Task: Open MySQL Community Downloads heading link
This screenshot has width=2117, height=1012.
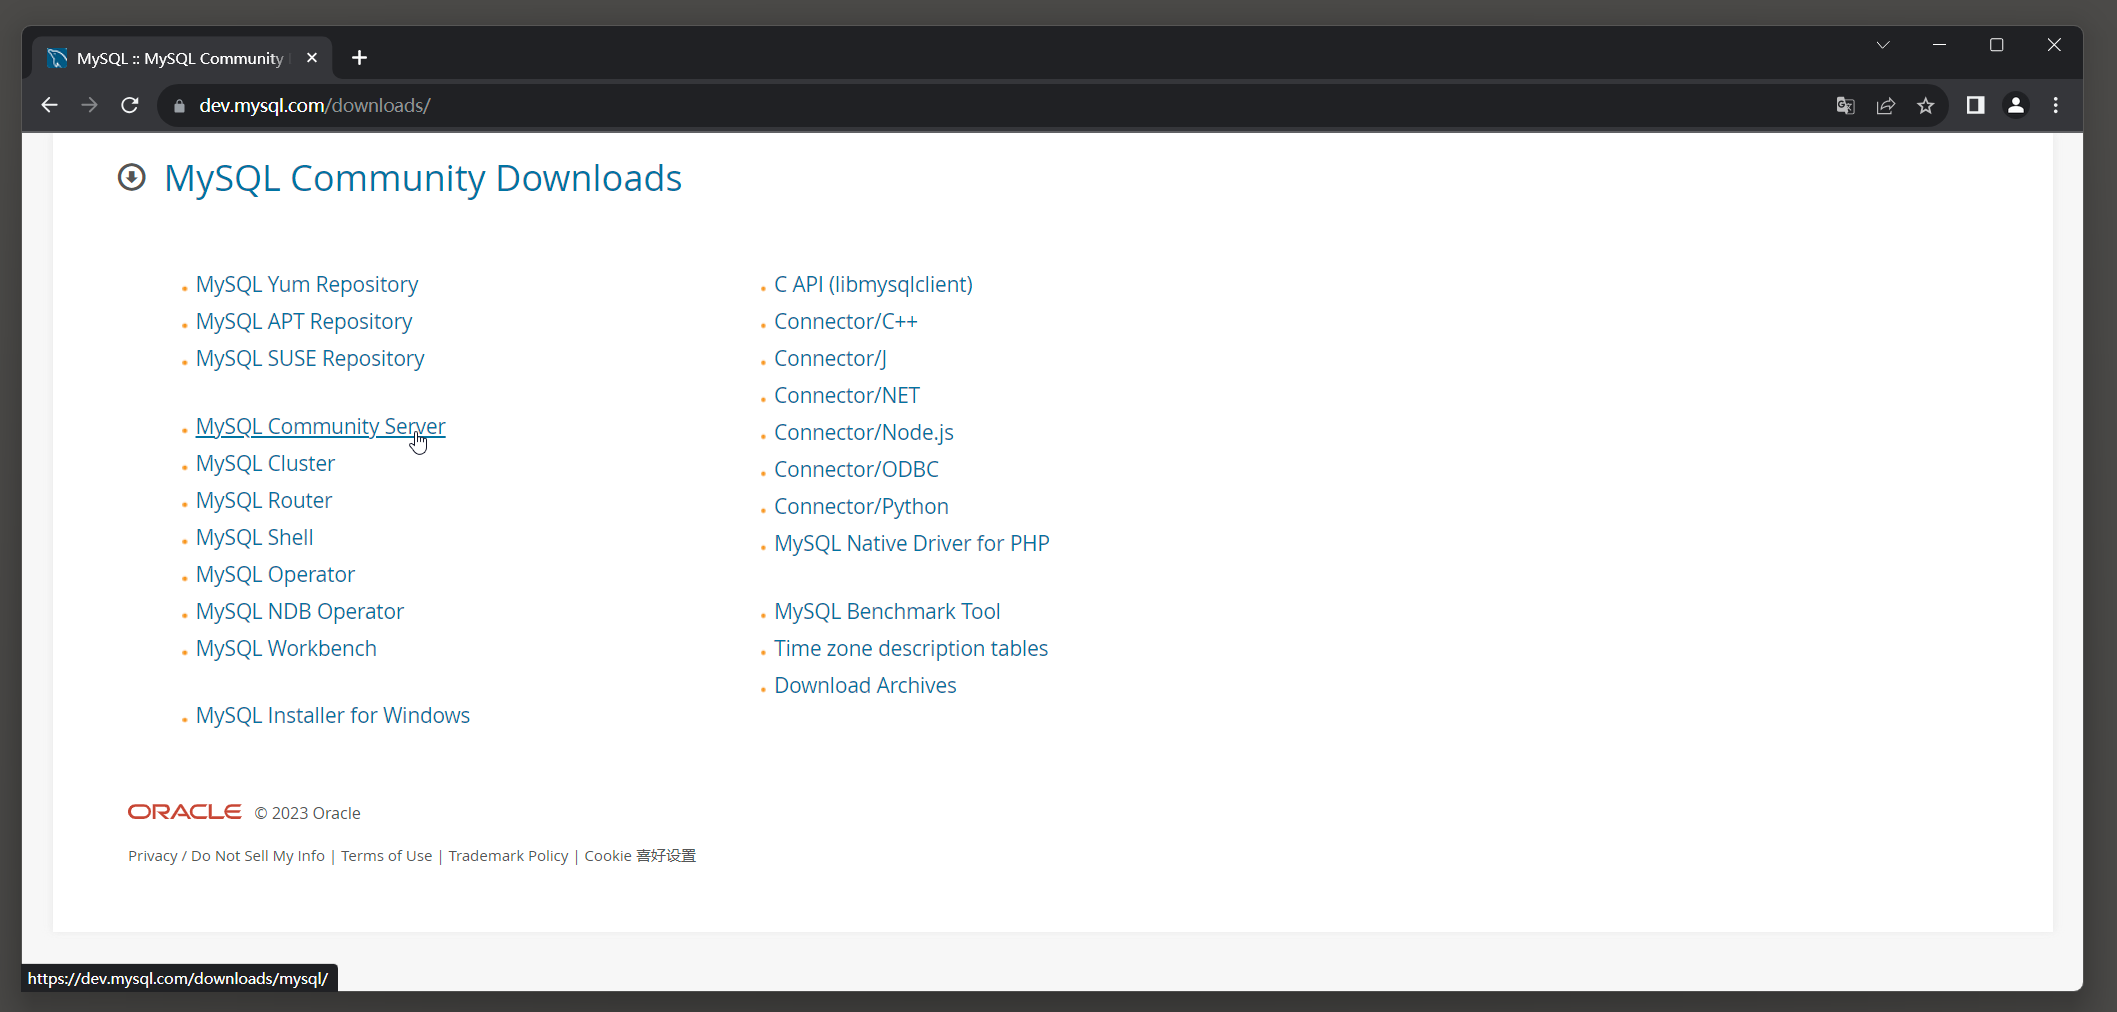Action: 423,178
